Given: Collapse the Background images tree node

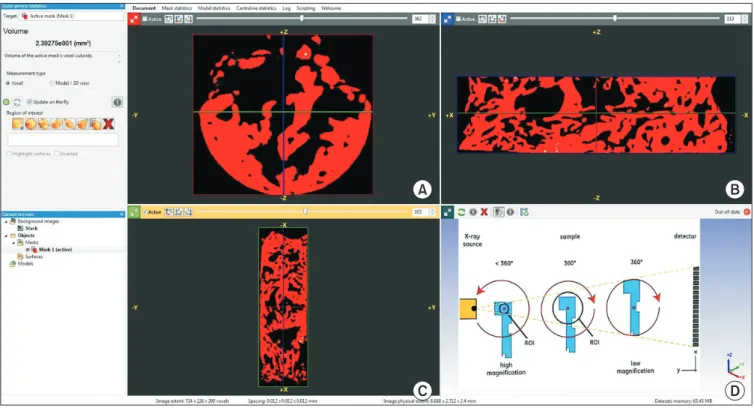Looking at the screenshot, I should coord(6,221).
